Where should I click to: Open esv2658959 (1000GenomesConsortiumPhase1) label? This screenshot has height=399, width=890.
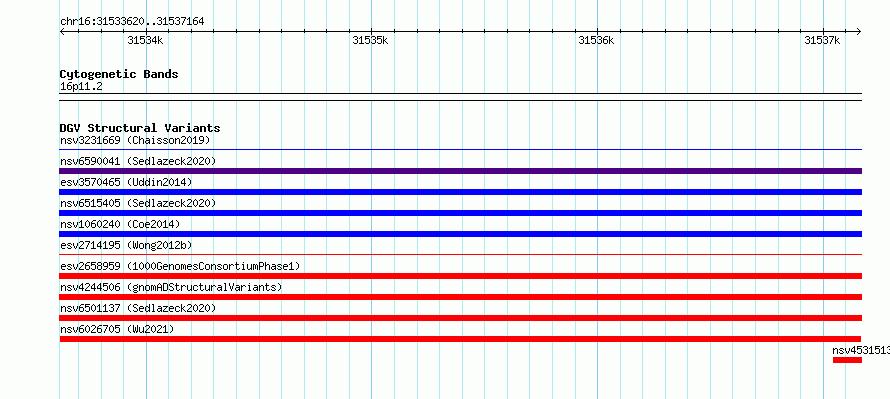180,266
